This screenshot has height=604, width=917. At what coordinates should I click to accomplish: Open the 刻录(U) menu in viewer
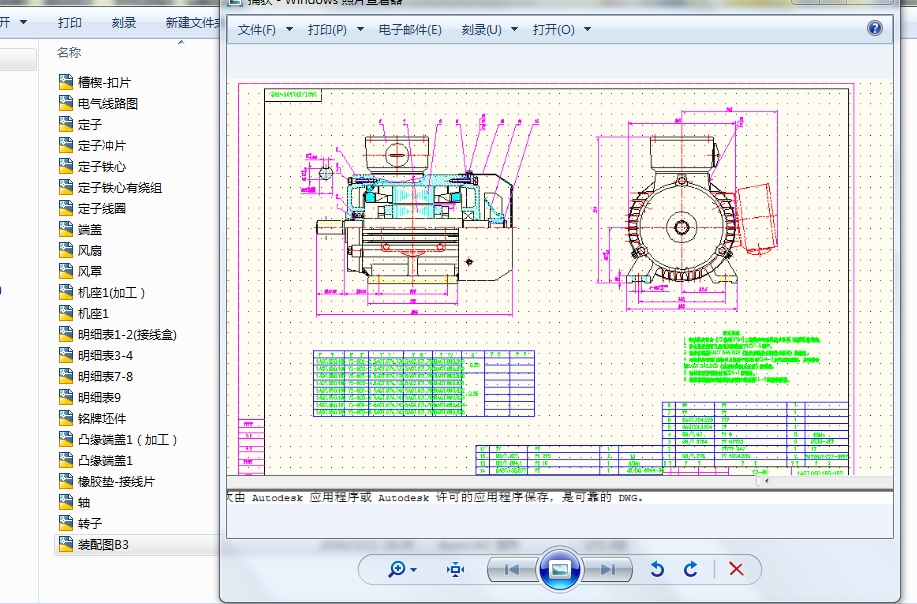(x=490, y=30)
